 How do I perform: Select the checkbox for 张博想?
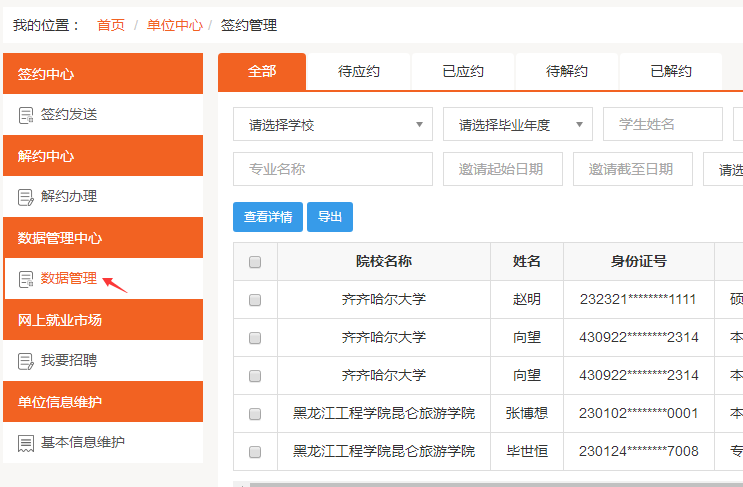(255, 414)
